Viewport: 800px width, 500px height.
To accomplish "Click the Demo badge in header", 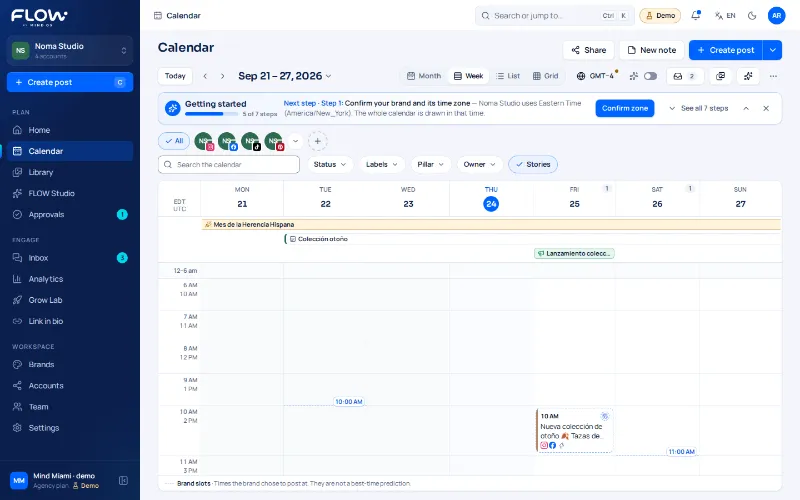I will [660, 16].
